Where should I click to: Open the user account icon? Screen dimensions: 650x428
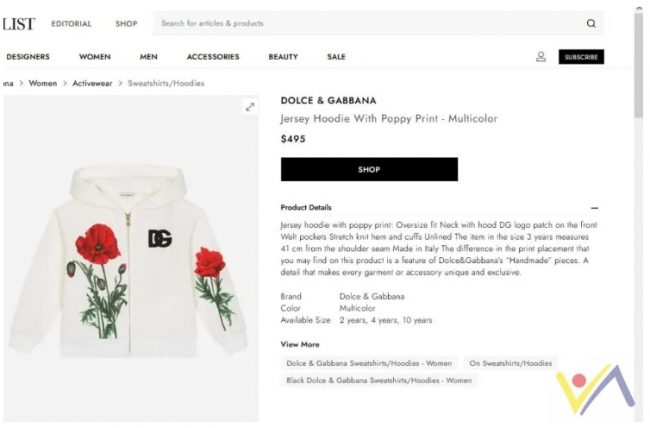coord(541,57)
